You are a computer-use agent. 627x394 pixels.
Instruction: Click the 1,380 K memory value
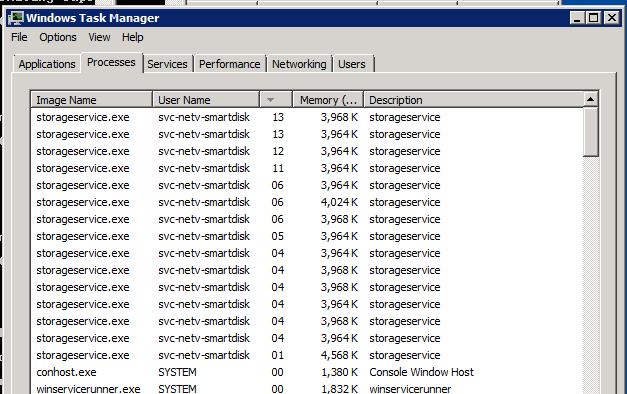pos(339,372)
